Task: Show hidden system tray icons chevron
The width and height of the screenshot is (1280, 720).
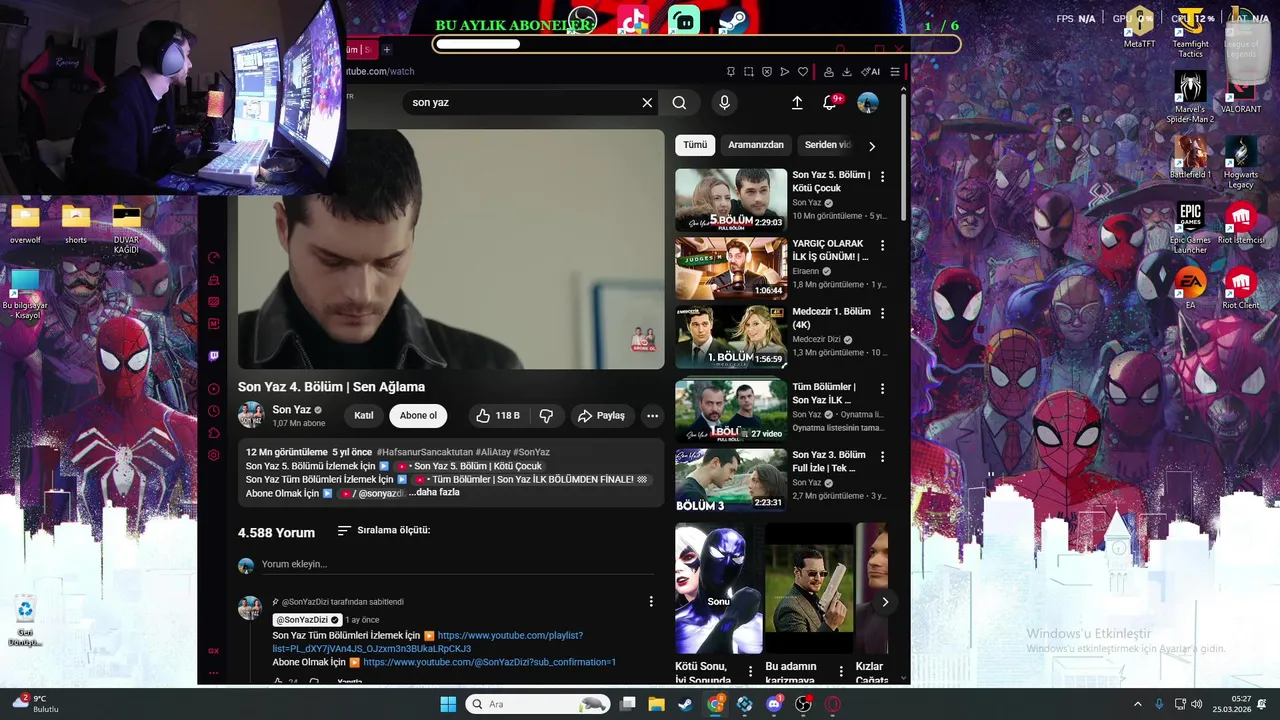Action: [1137, 704]
